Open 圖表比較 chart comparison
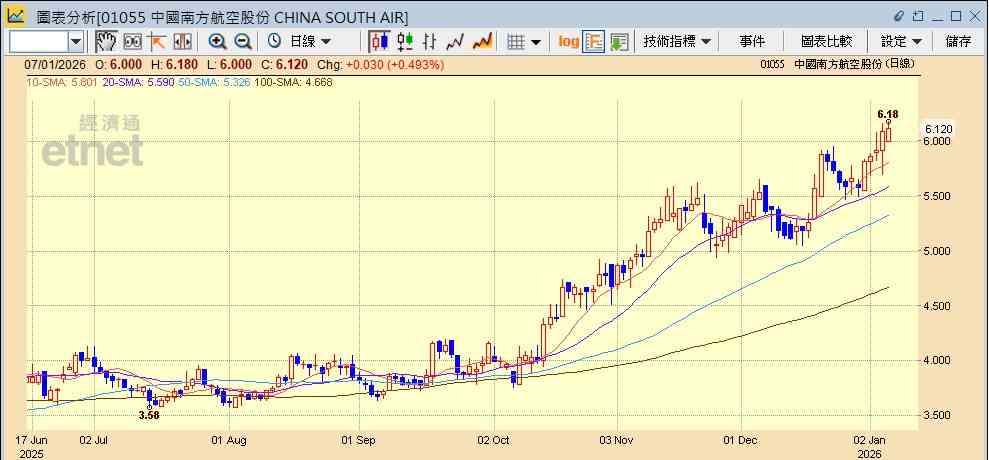 (826, 42)
